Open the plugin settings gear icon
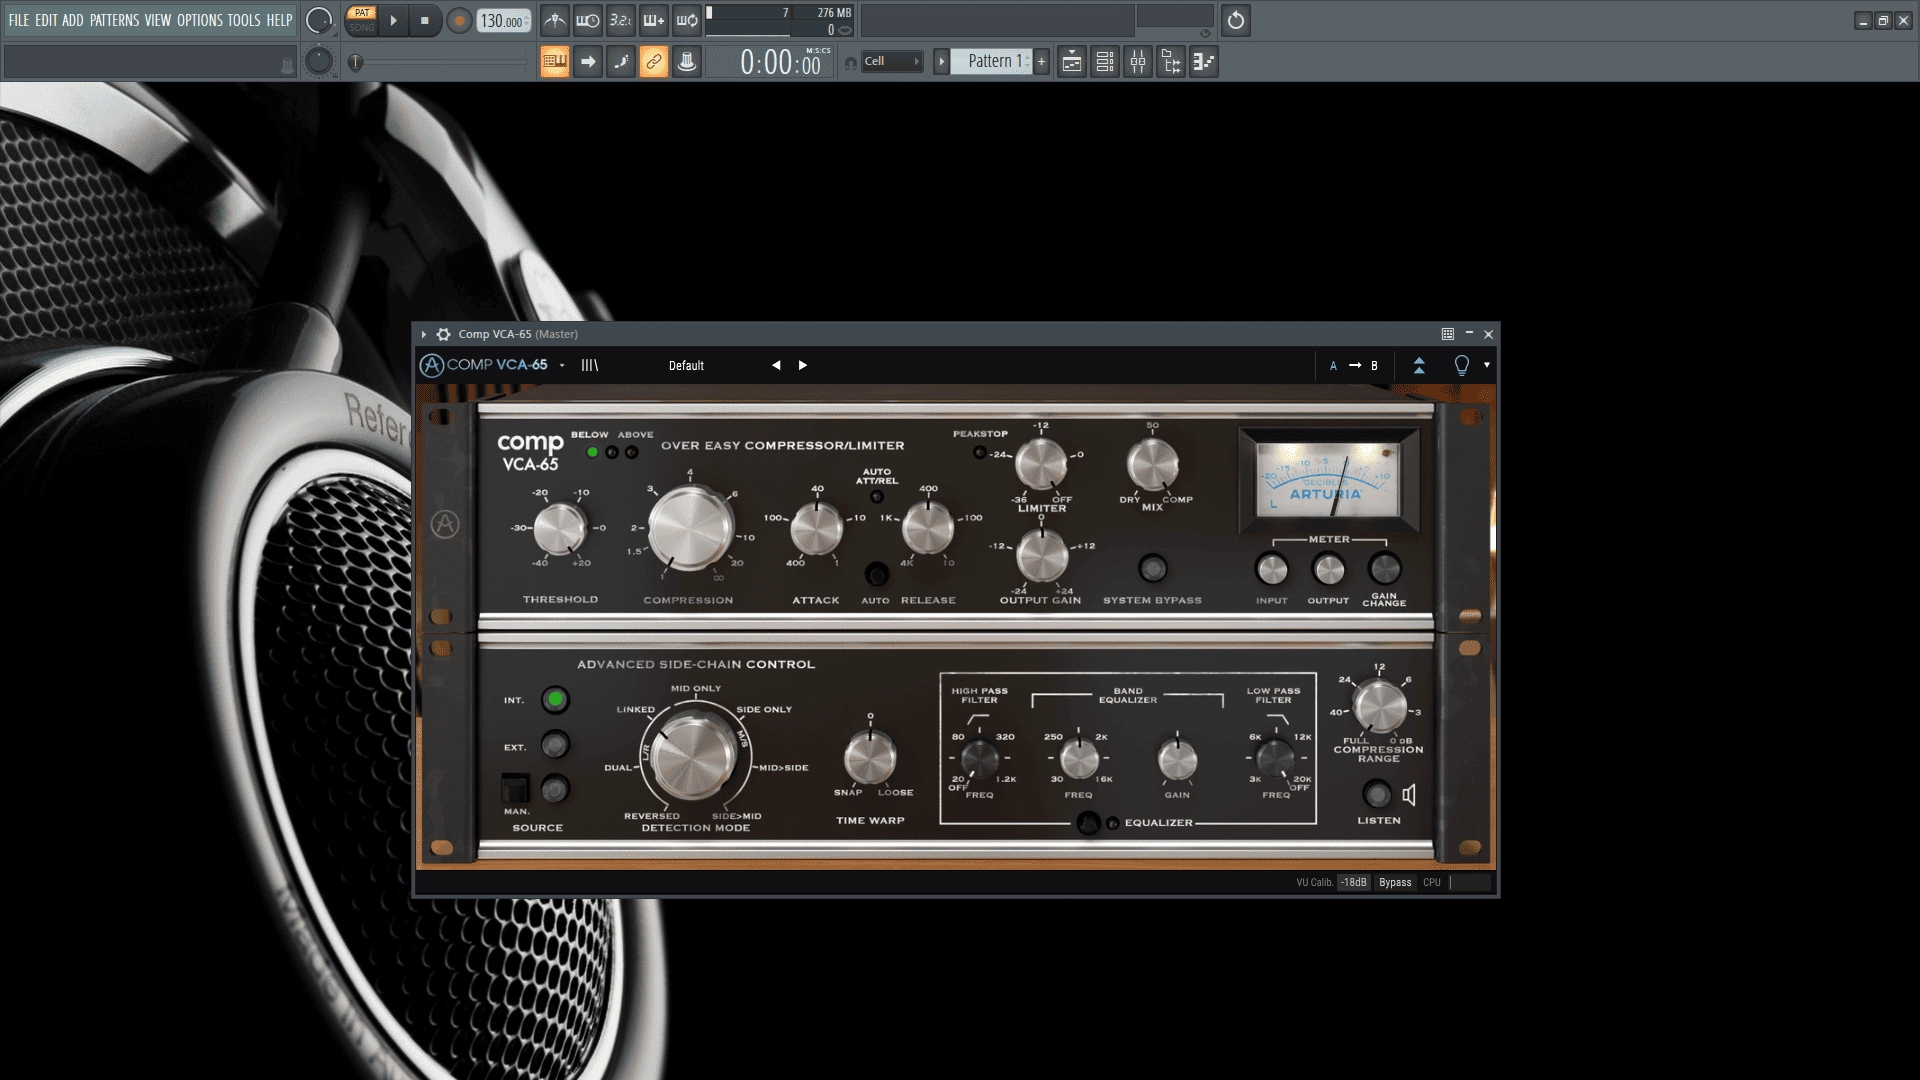The height and width of the screenshot is (1080, 1920). click(x=443, y=334)
